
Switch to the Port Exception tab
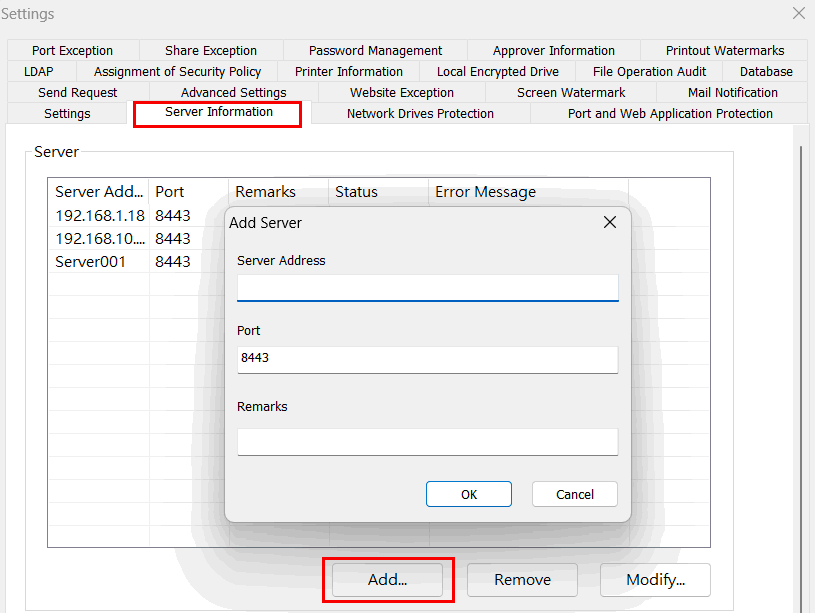point(72,50)
